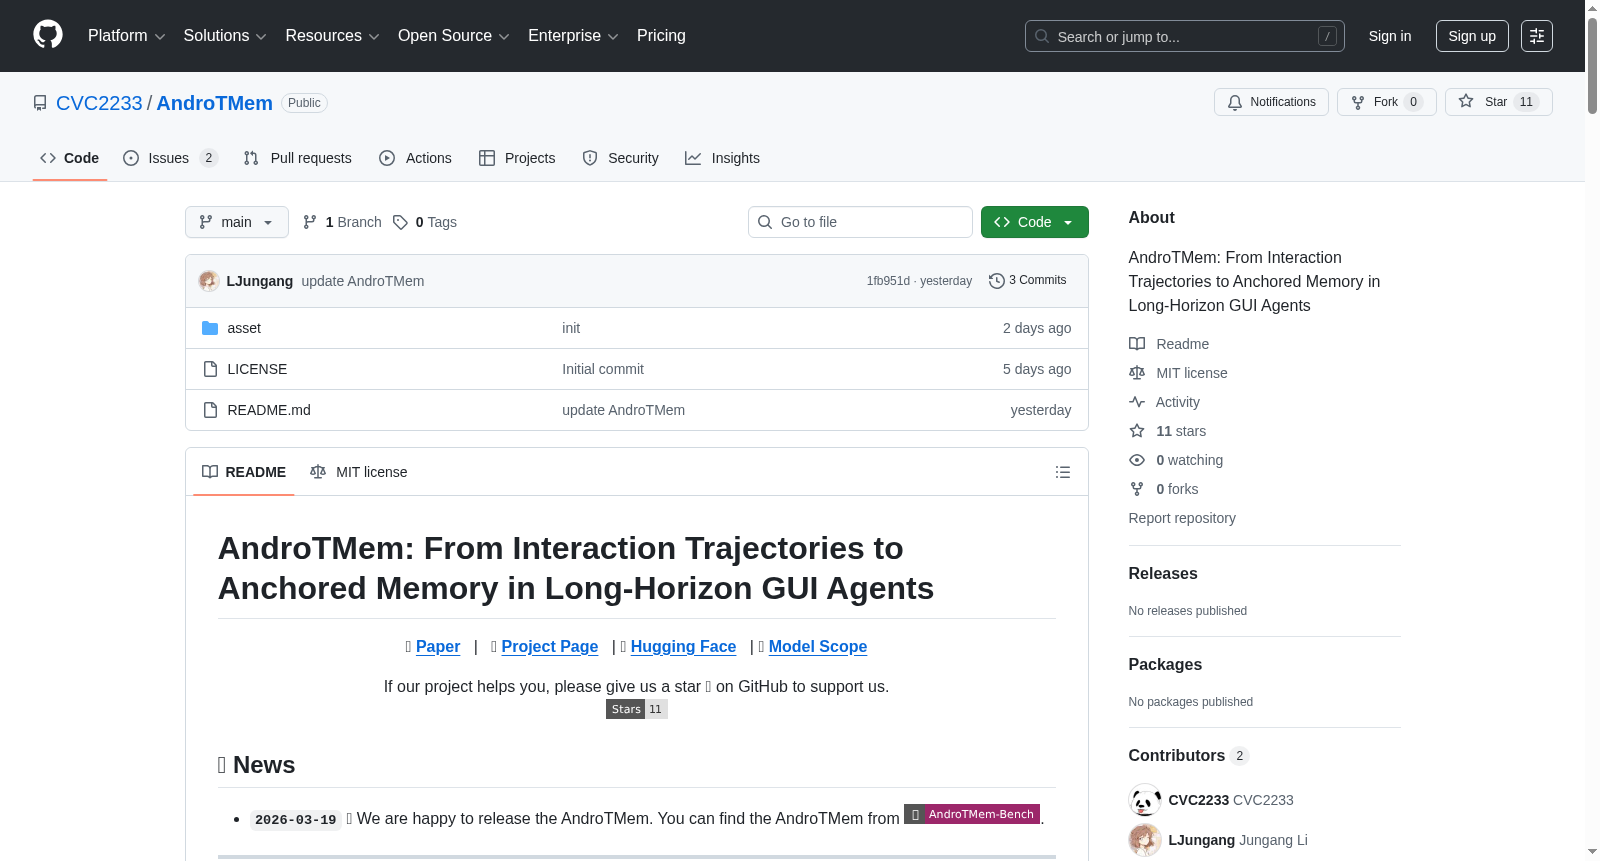Viewport: 1600px width, 861px height.
Task: Click the CVC2233 owner link in title
Action: click(99, 103)
